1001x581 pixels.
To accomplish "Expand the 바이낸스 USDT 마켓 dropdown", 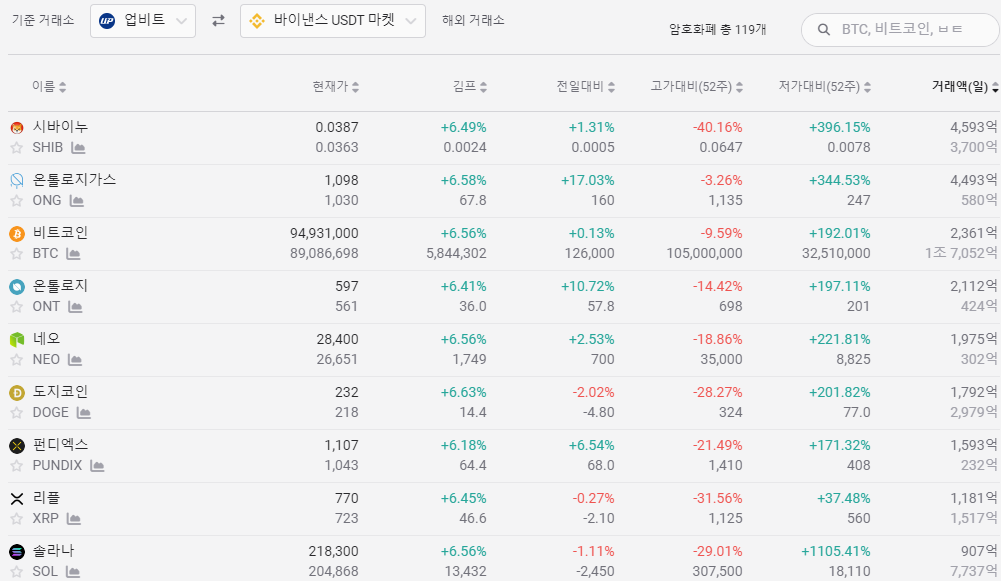I will pos(333,21).
